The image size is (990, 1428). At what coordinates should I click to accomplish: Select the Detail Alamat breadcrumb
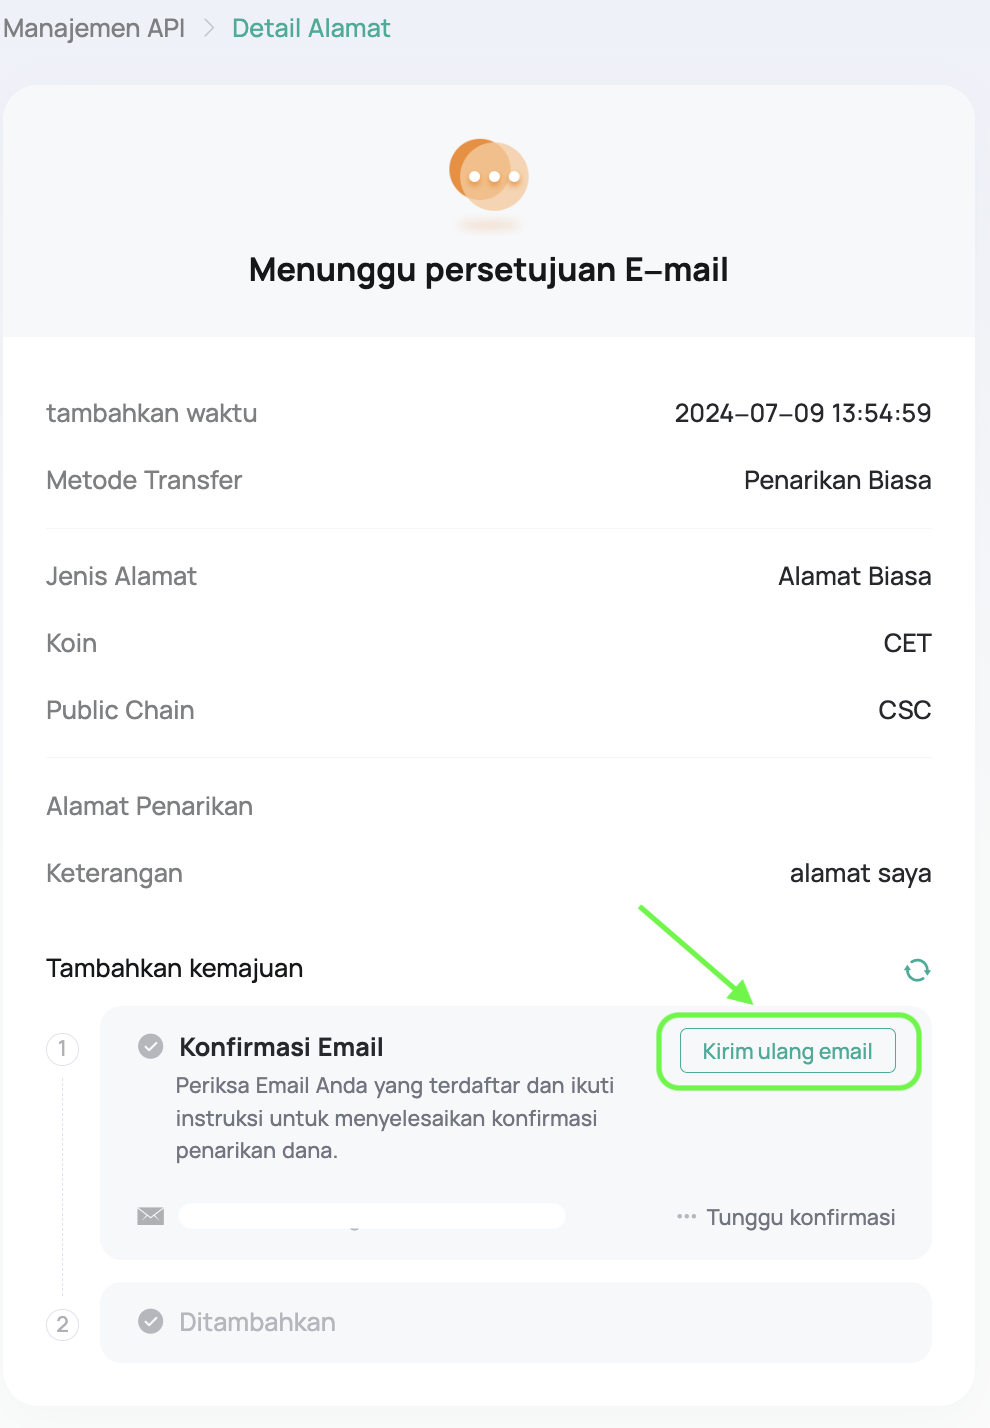311,28
